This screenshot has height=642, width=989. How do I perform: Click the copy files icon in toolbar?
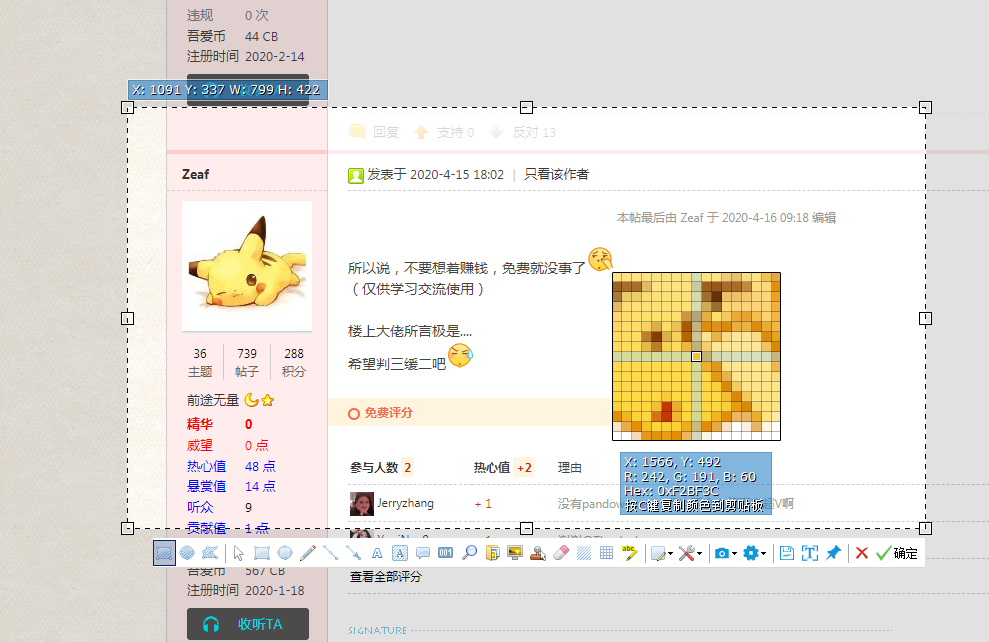point(493,553)
